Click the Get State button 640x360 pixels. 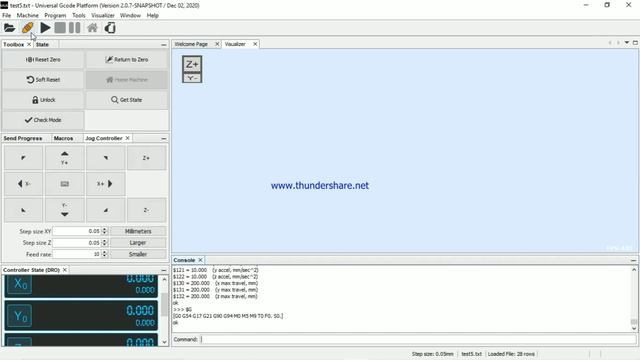pyautogui.click(x=127, y=100)
